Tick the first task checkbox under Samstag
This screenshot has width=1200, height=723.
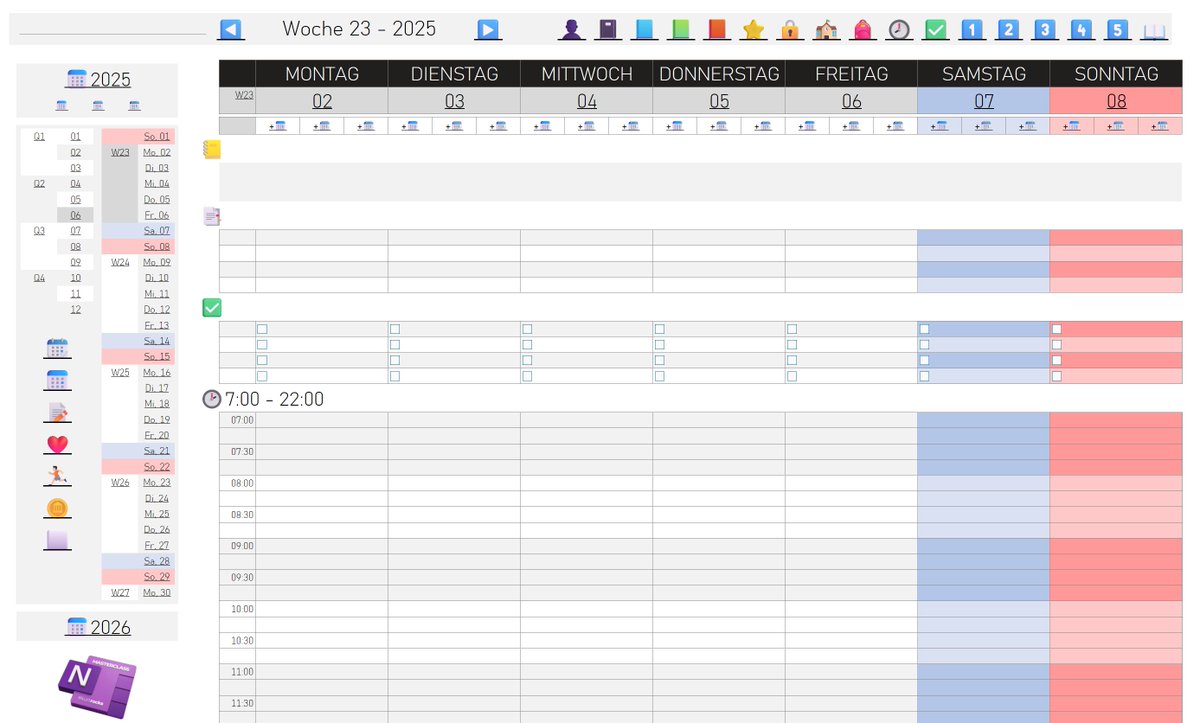[924, 329]
